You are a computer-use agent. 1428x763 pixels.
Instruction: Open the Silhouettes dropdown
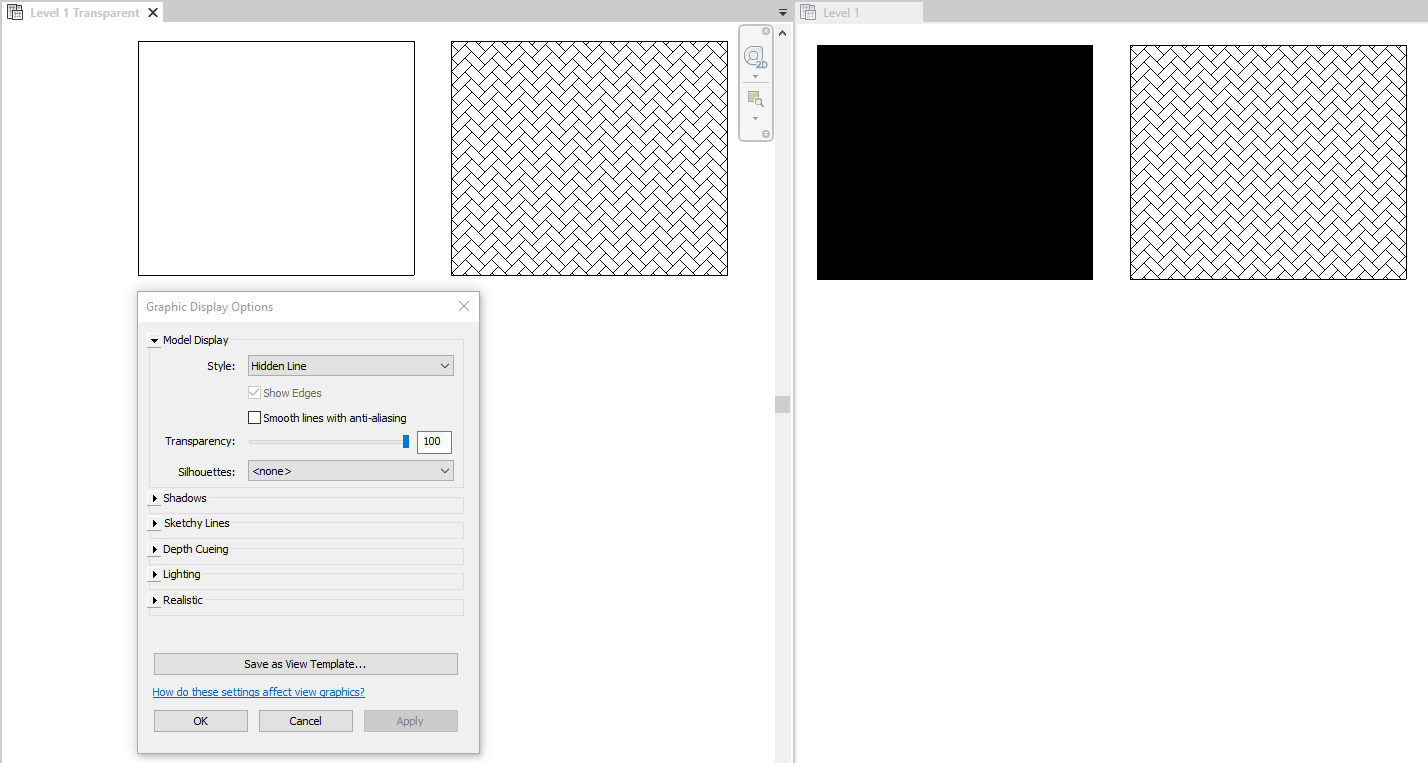pos(349,470)
